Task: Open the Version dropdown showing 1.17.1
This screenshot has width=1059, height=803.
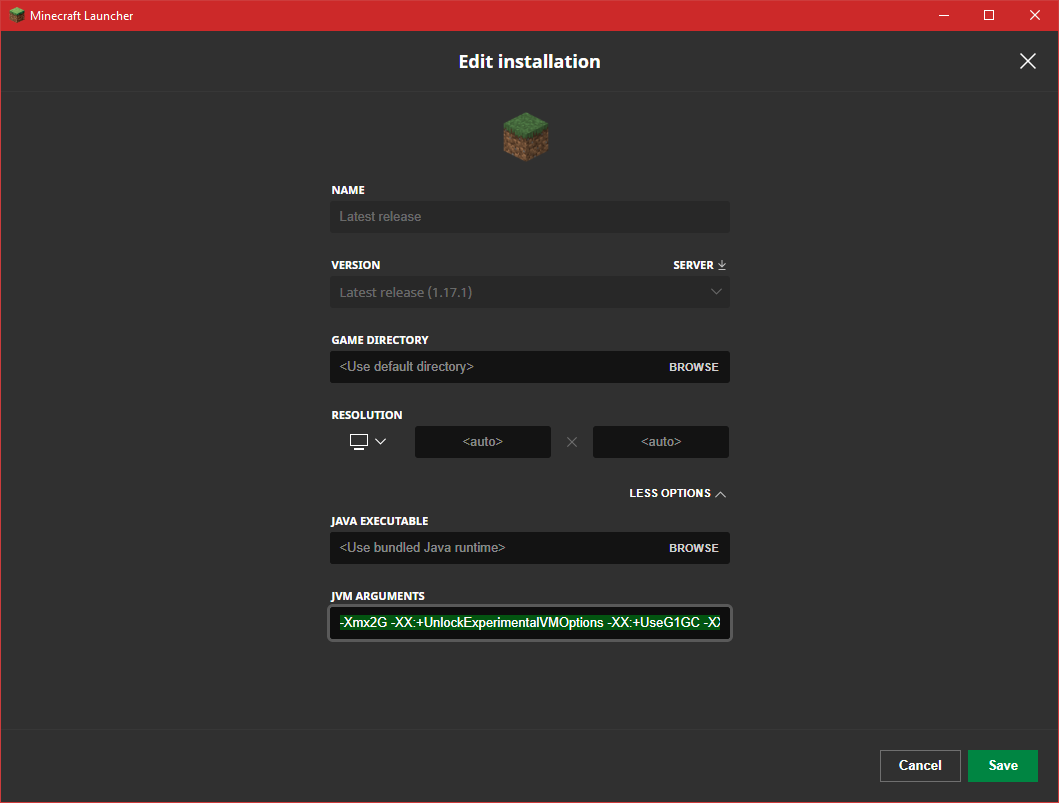Action: tap(530, 292)
